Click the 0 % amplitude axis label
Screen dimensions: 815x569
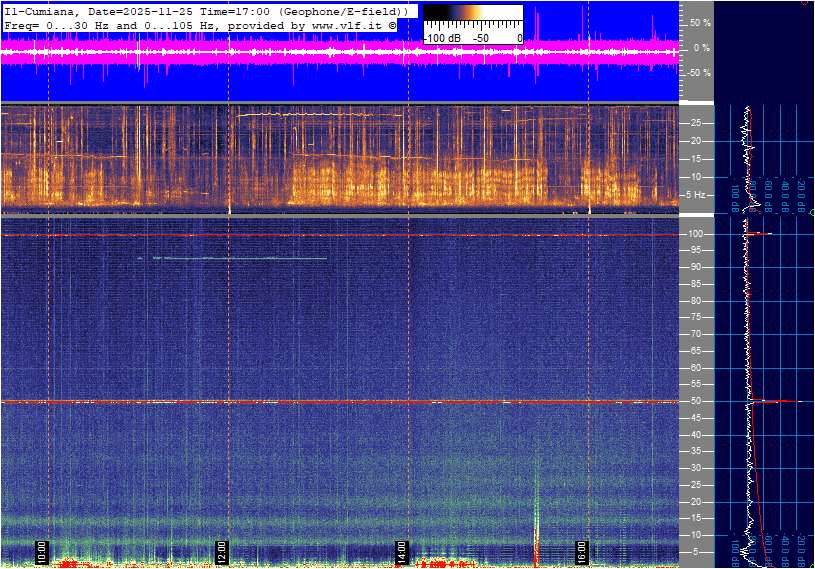coord(701,48)
